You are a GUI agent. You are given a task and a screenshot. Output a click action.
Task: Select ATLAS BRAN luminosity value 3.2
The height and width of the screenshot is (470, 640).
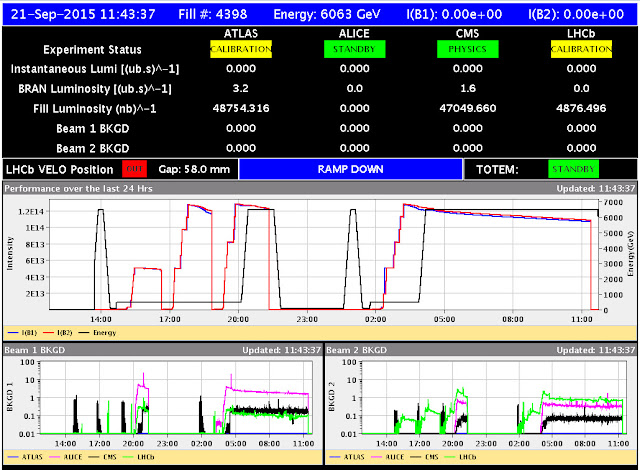click(x=241, y=89)
